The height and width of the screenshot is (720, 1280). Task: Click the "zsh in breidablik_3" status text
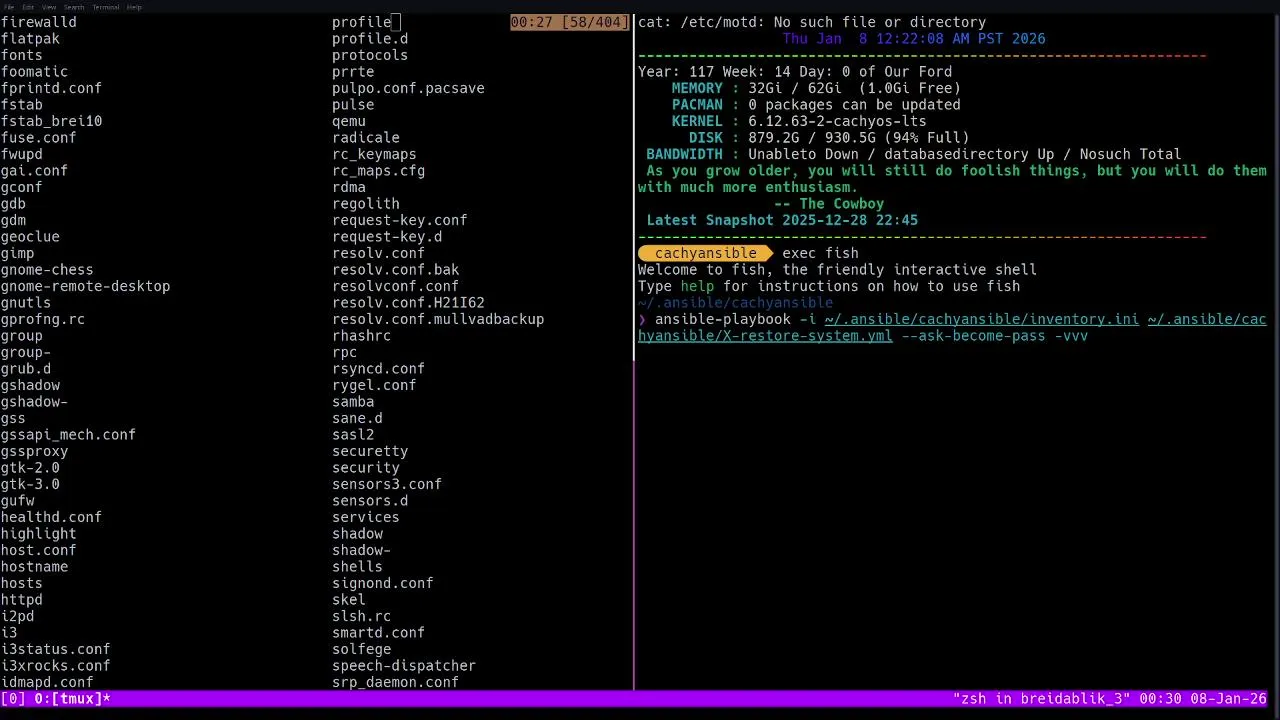tap(1041, 699)
